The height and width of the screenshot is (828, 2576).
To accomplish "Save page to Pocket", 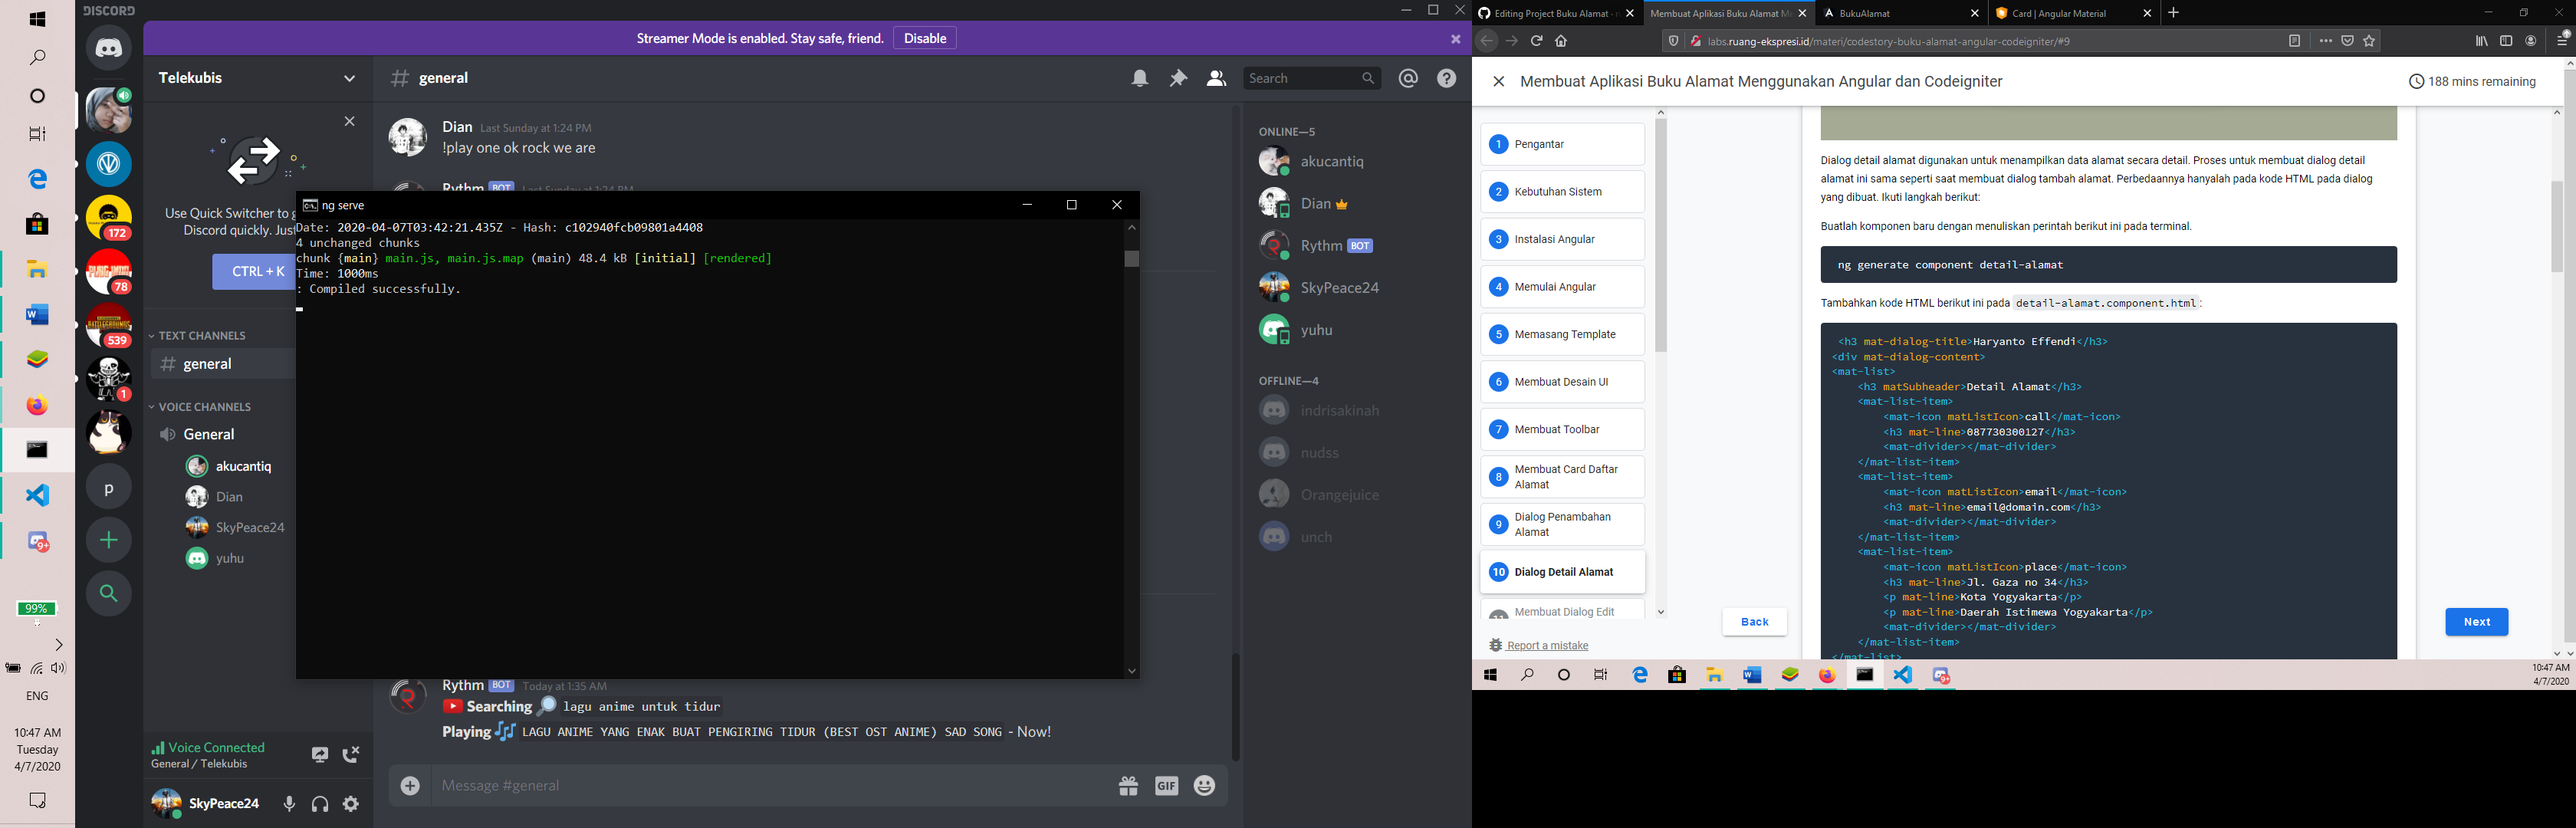I will point(2347,41).
